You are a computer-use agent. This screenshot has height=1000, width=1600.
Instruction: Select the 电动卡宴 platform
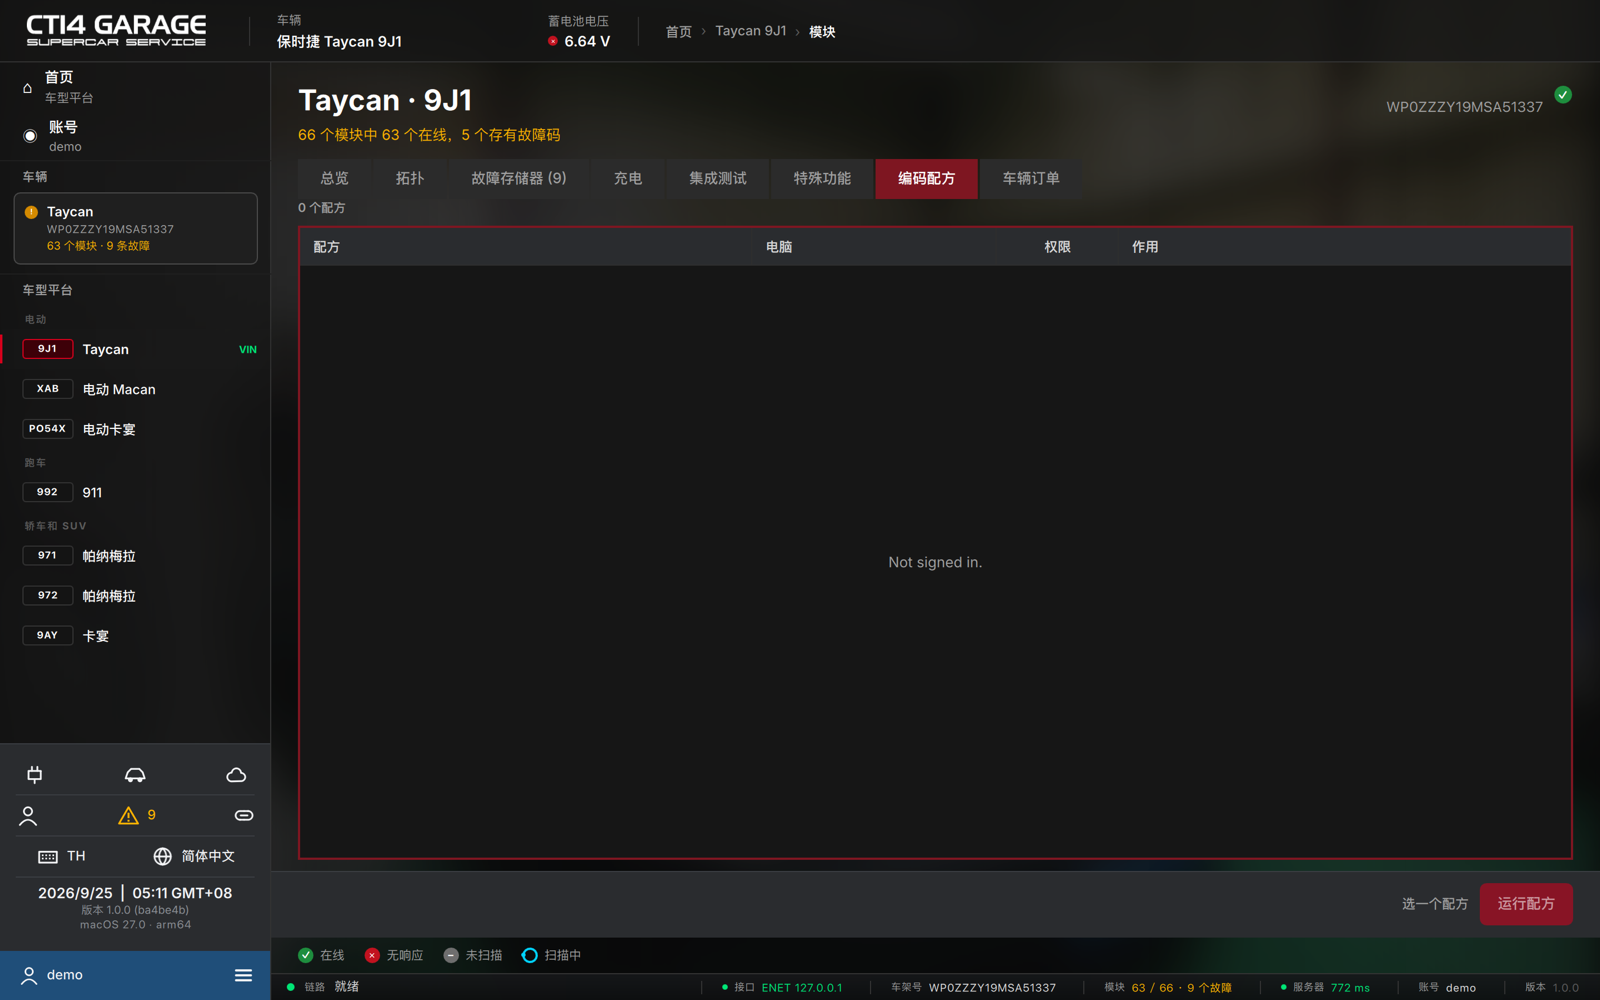[135, 429]
